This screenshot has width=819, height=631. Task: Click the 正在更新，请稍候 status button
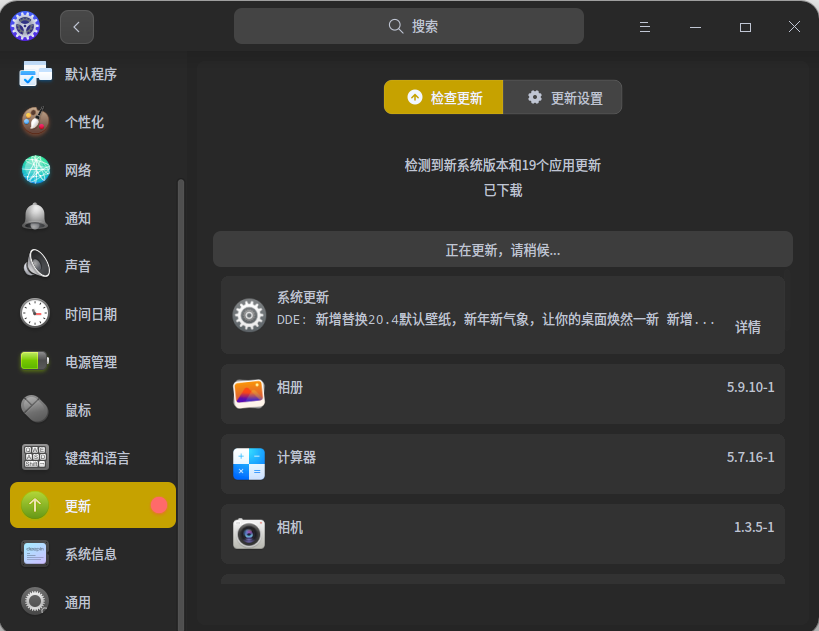503,249
